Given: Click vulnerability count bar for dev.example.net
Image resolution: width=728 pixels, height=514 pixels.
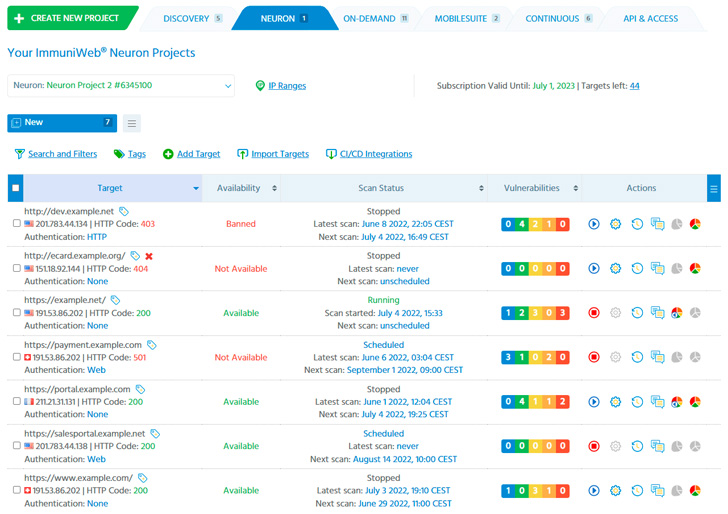Looking at the screenshot, I should [x=535, y=224].
